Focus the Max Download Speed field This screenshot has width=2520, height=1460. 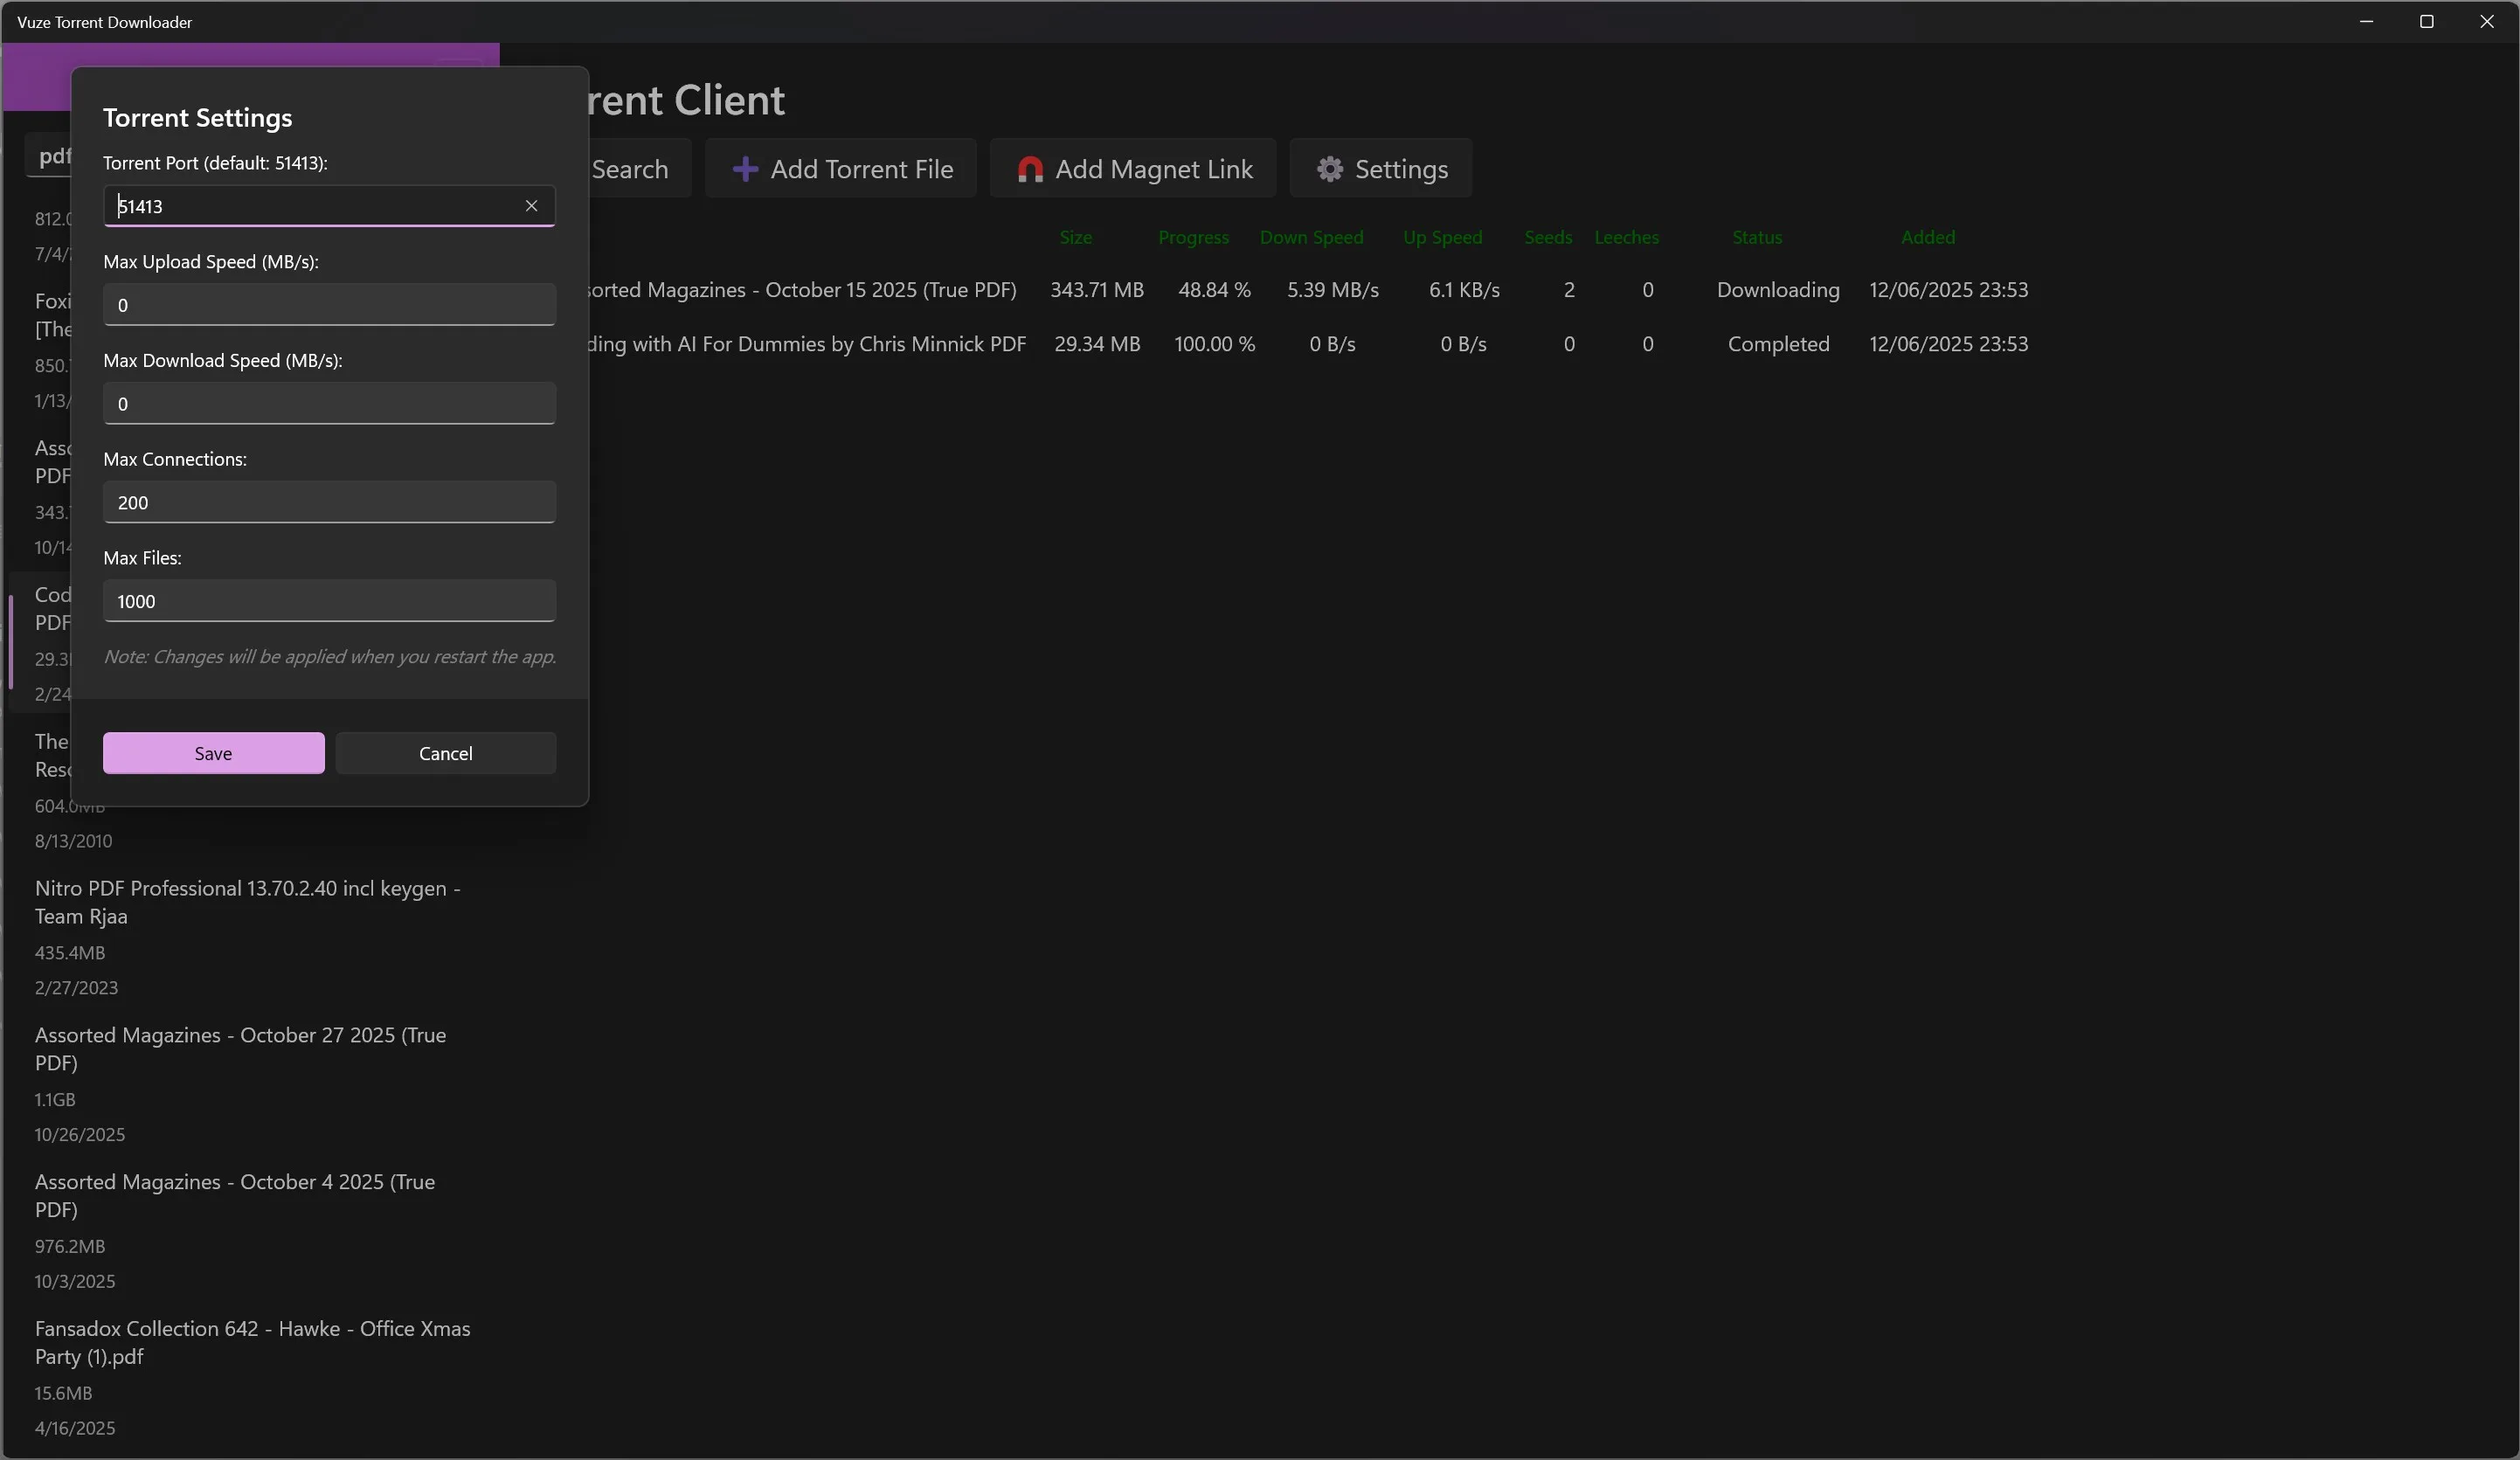329,403
